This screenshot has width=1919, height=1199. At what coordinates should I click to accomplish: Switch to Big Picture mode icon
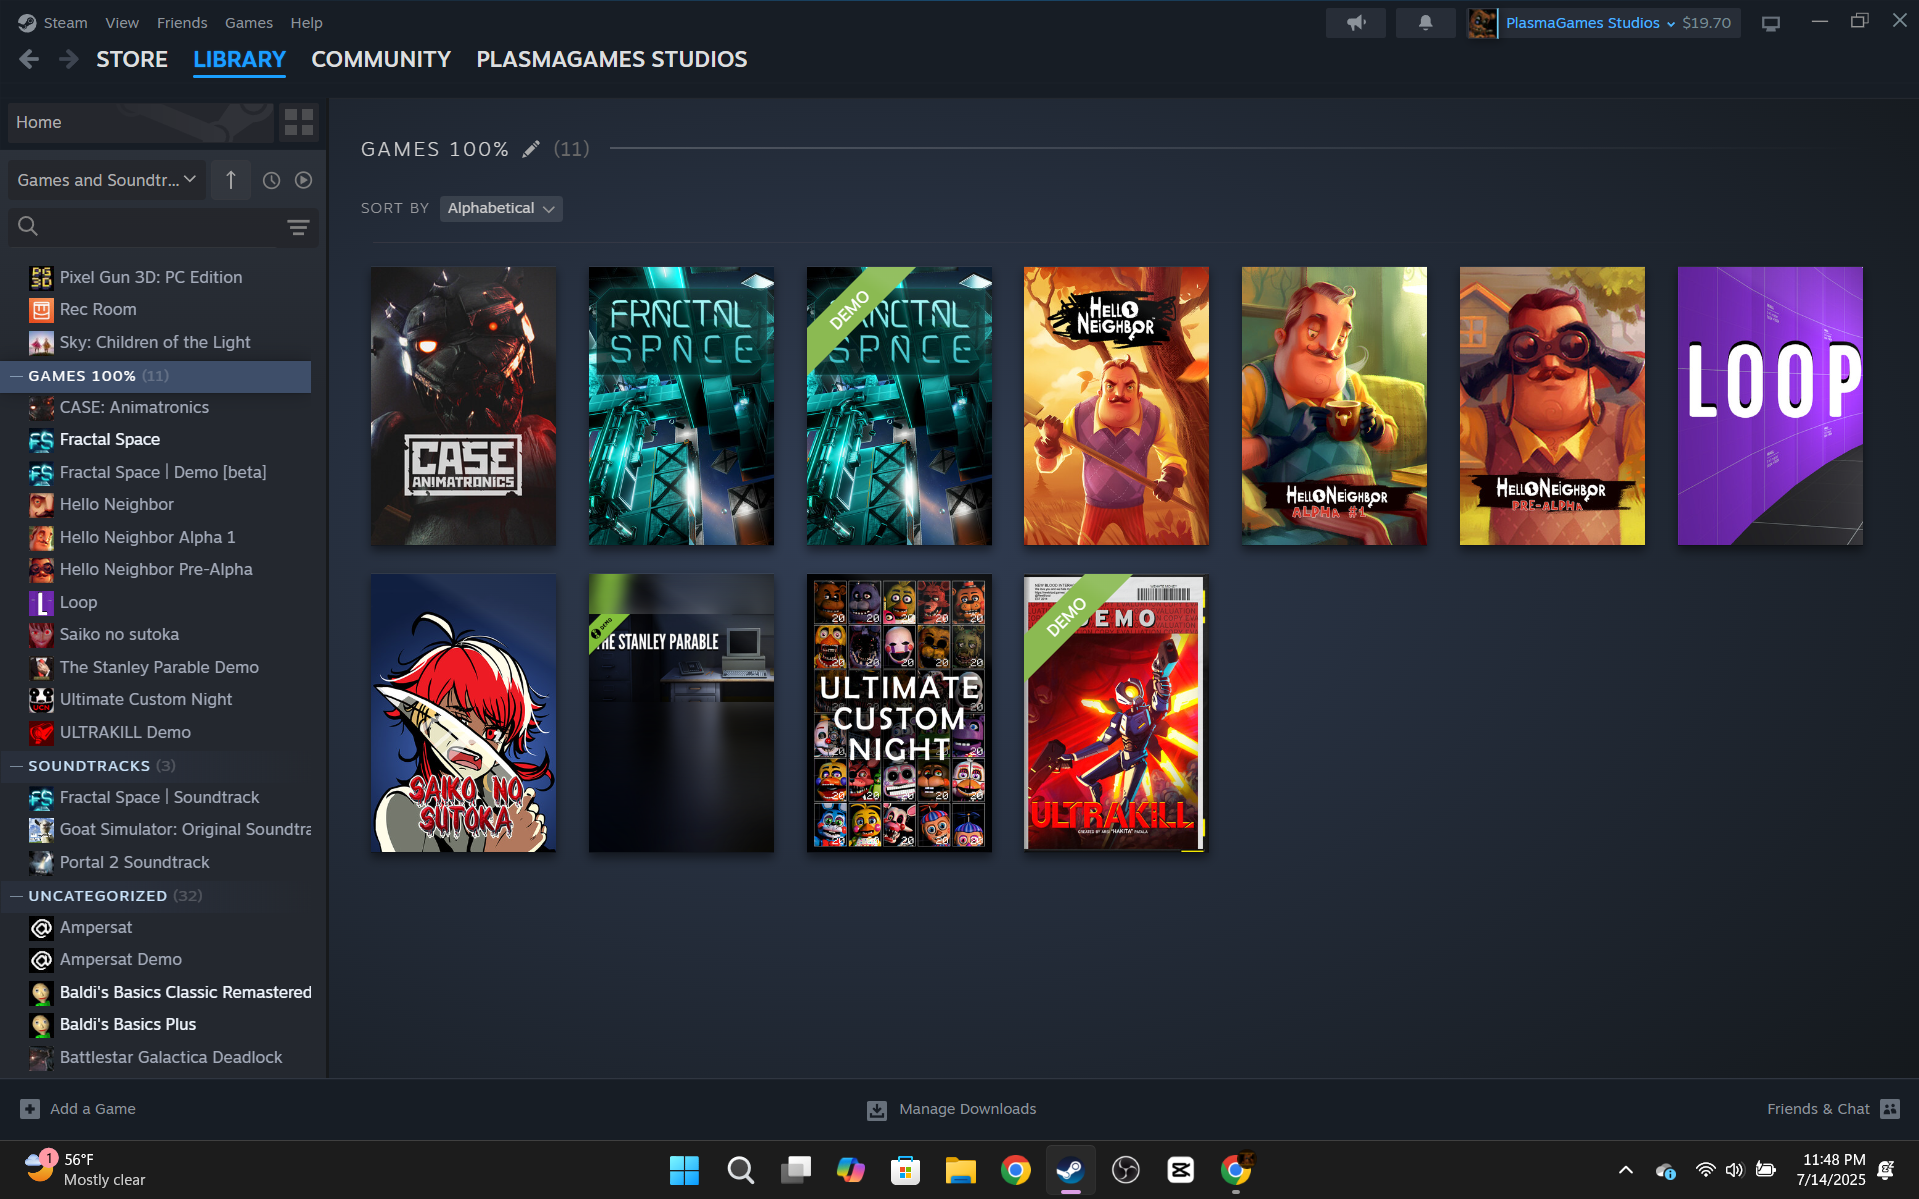pos(1771,23)
